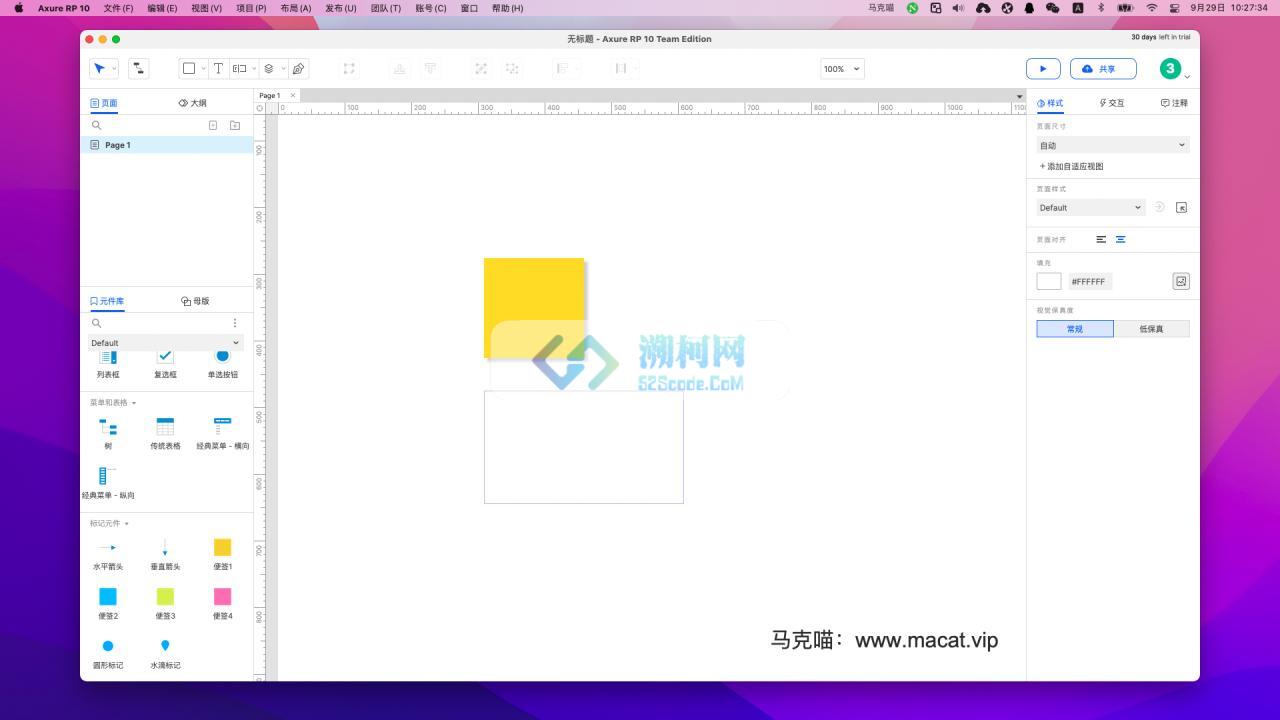The width and height of the screenshot is (1280, 720).
Task: Click the white fill color swatch
Action: [1049, 281]
